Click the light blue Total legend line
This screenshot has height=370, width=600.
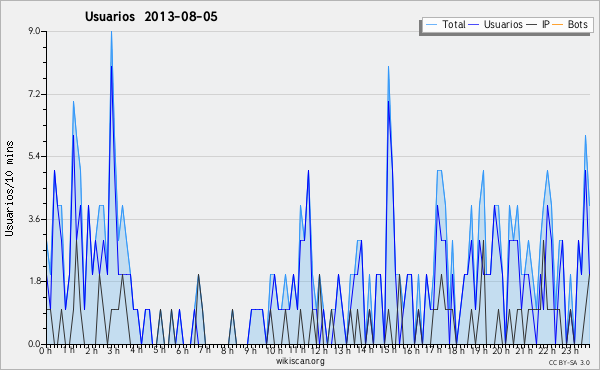click(431, 25)
